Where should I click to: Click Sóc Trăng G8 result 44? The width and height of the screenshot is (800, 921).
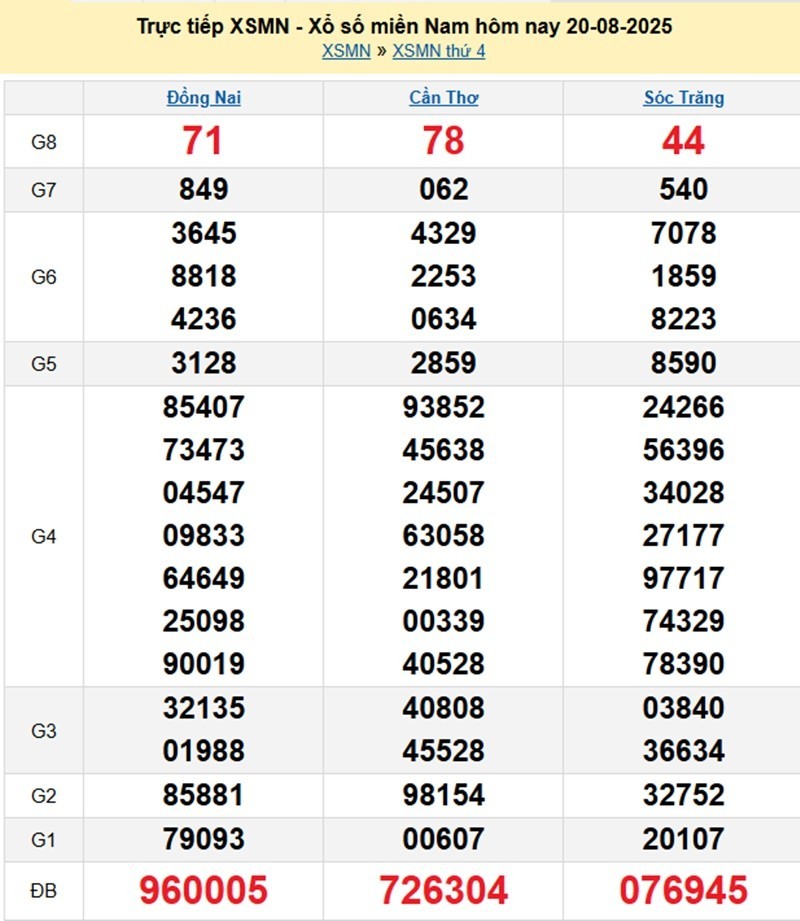(x=683, y=142)
